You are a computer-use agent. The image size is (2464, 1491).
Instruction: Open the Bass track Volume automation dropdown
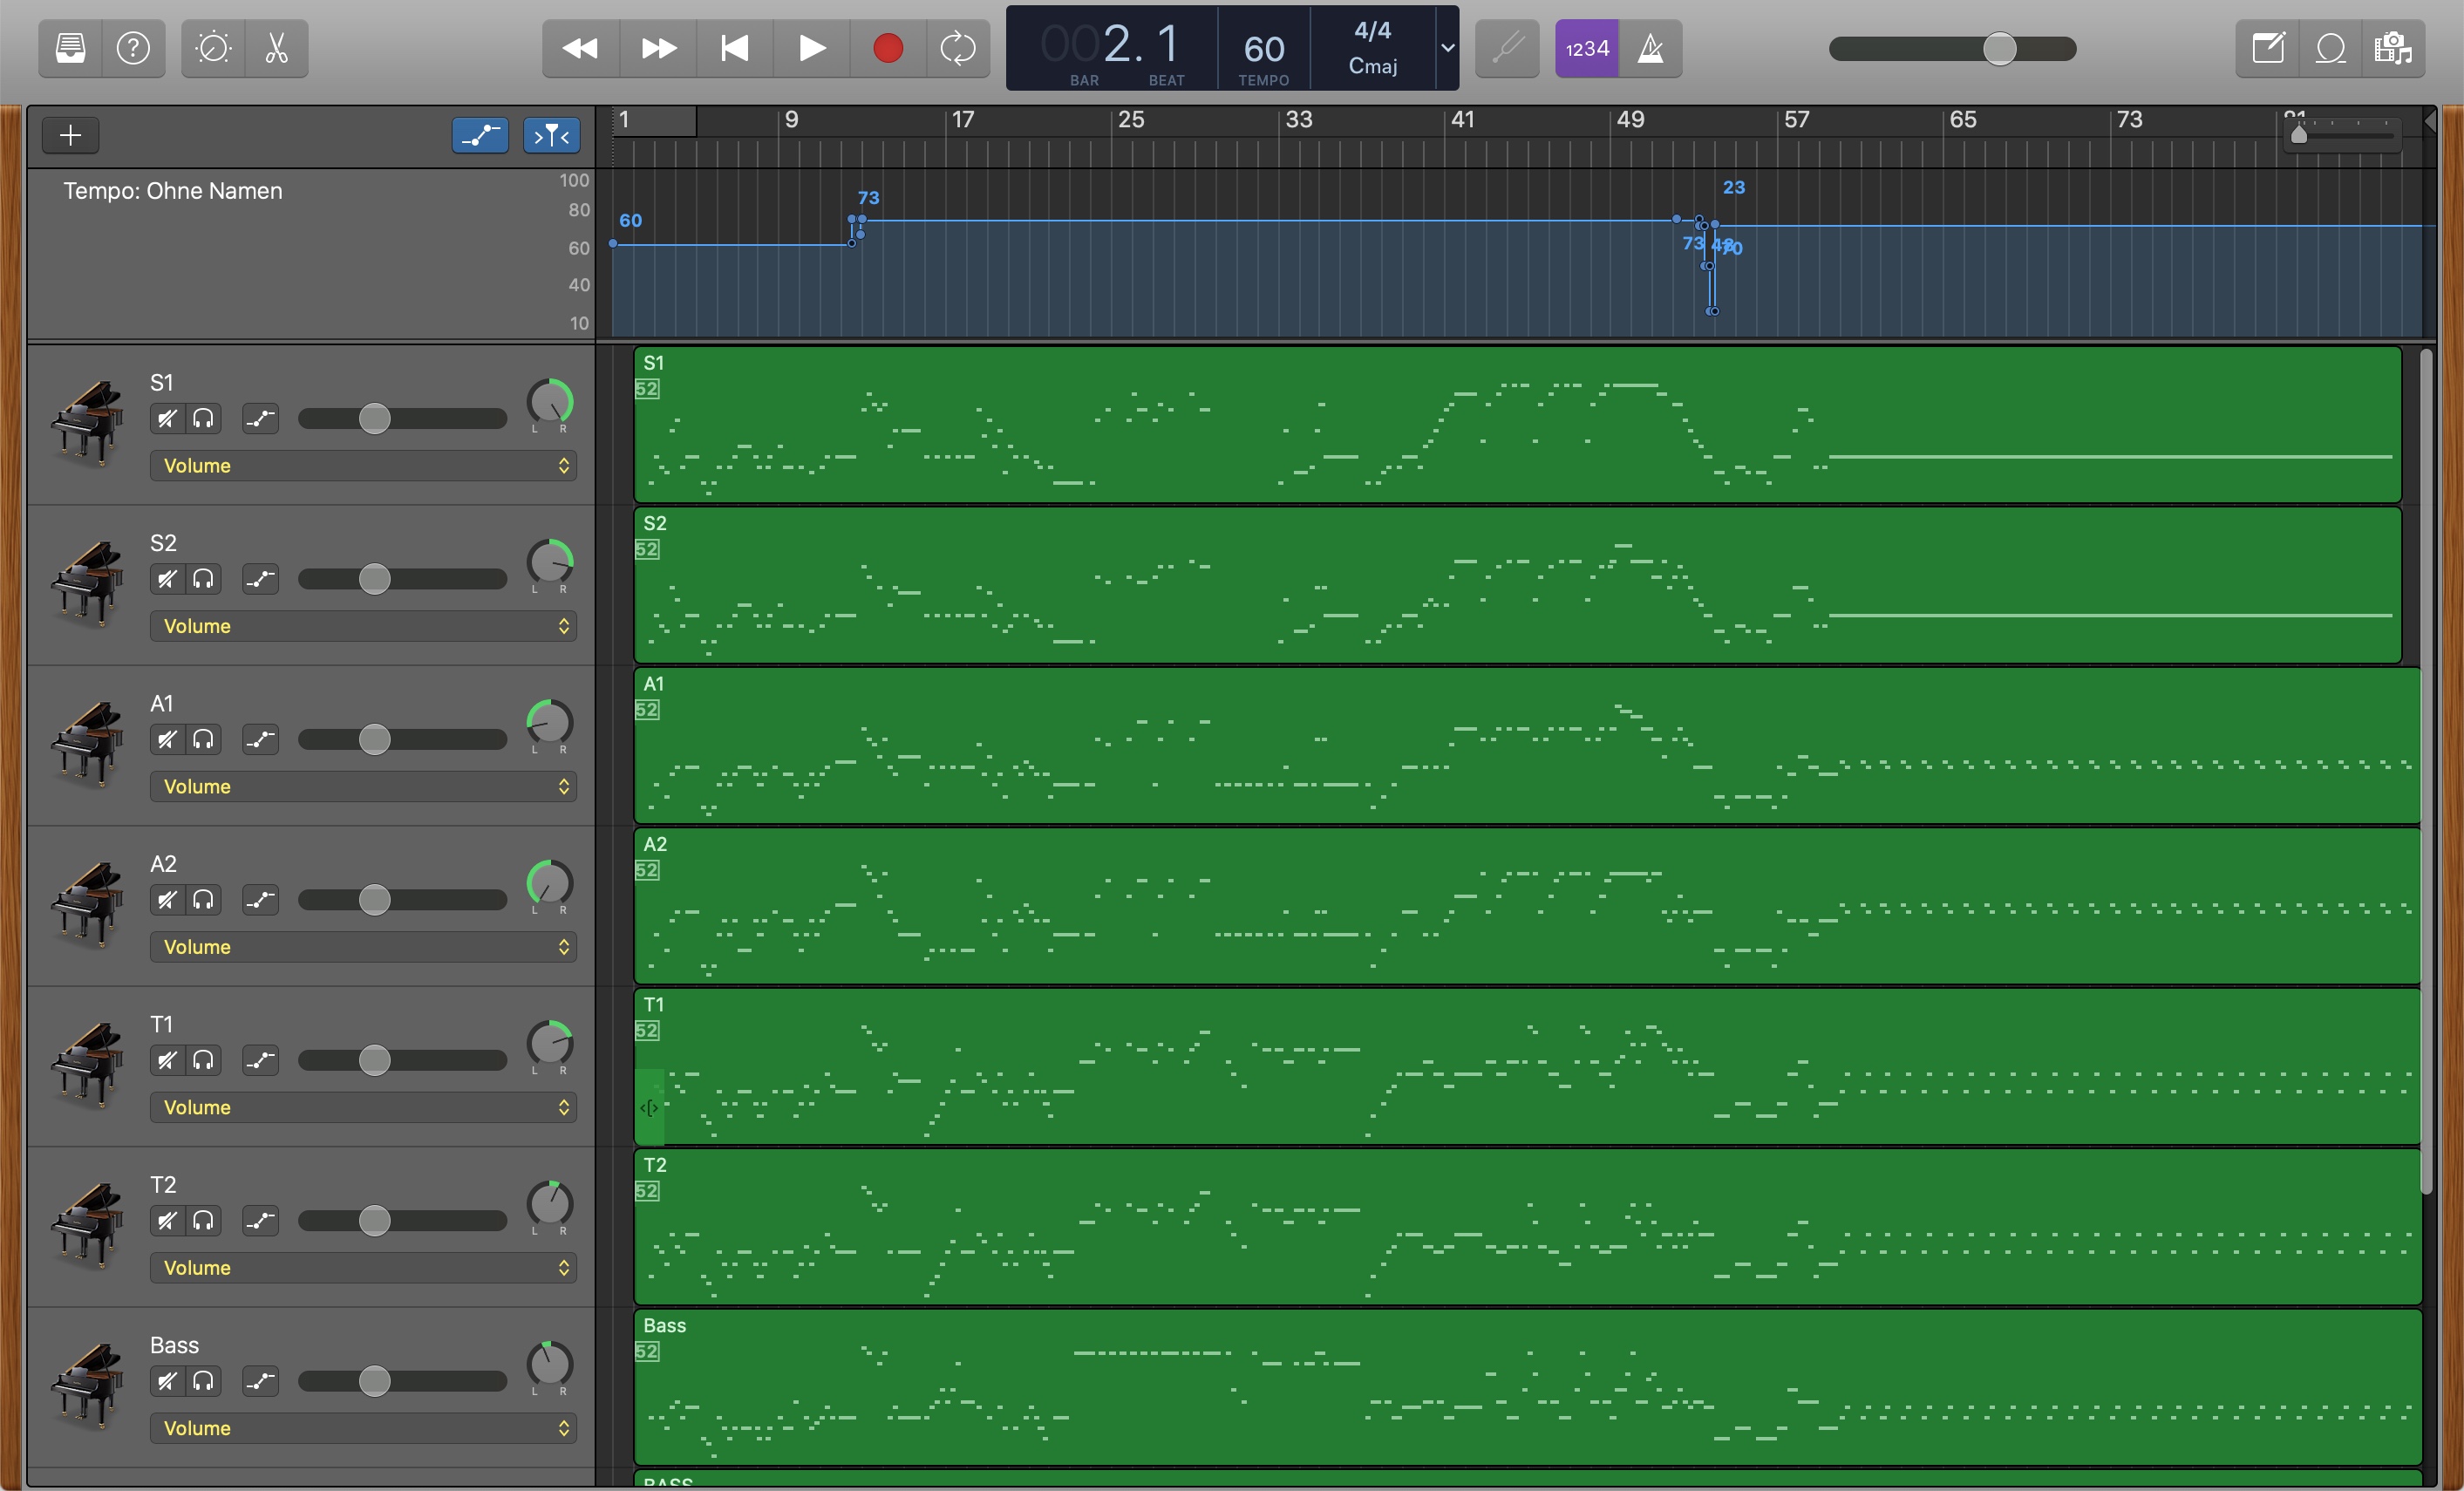[x=363, y=1427]
